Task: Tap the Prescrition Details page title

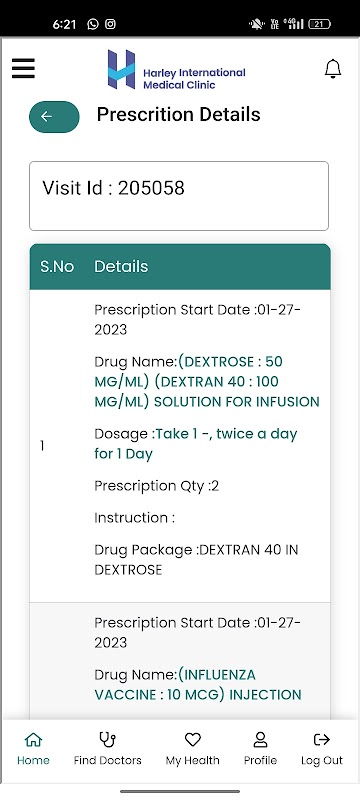Action: (178, 114)
